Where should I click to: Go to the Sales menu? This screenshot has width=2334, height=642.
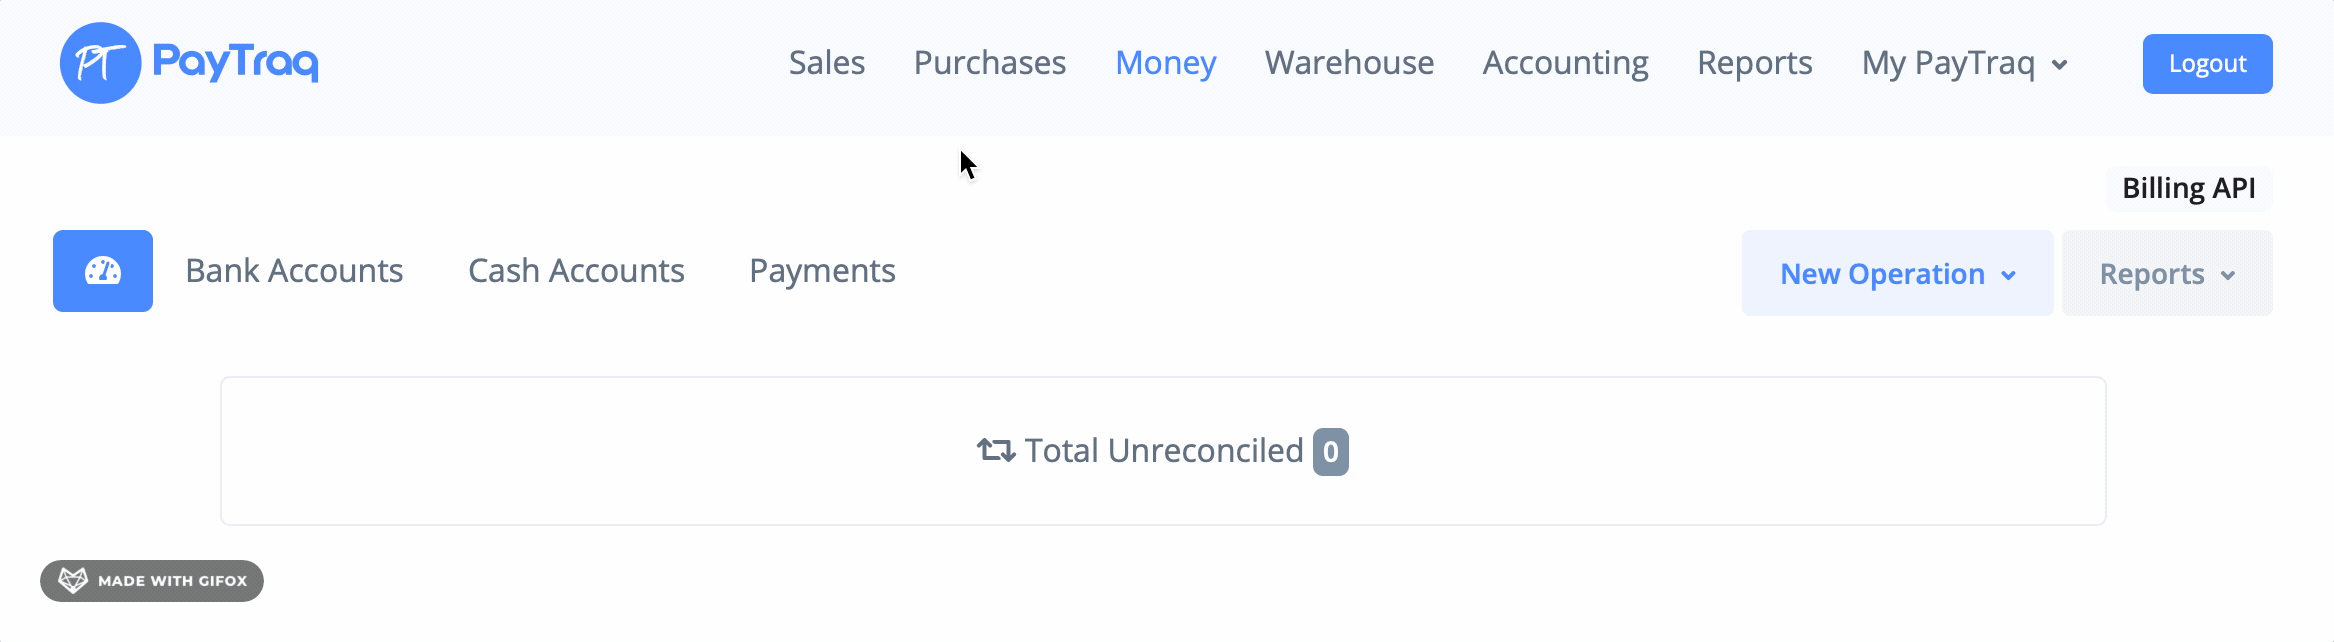826,63
